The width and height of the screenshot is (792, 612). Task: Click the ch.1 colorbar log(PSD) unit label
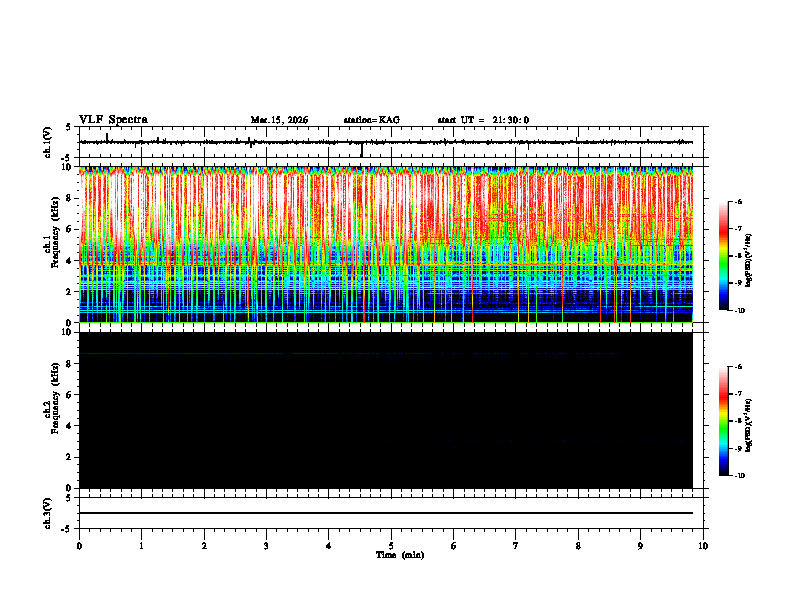(748, 261)
